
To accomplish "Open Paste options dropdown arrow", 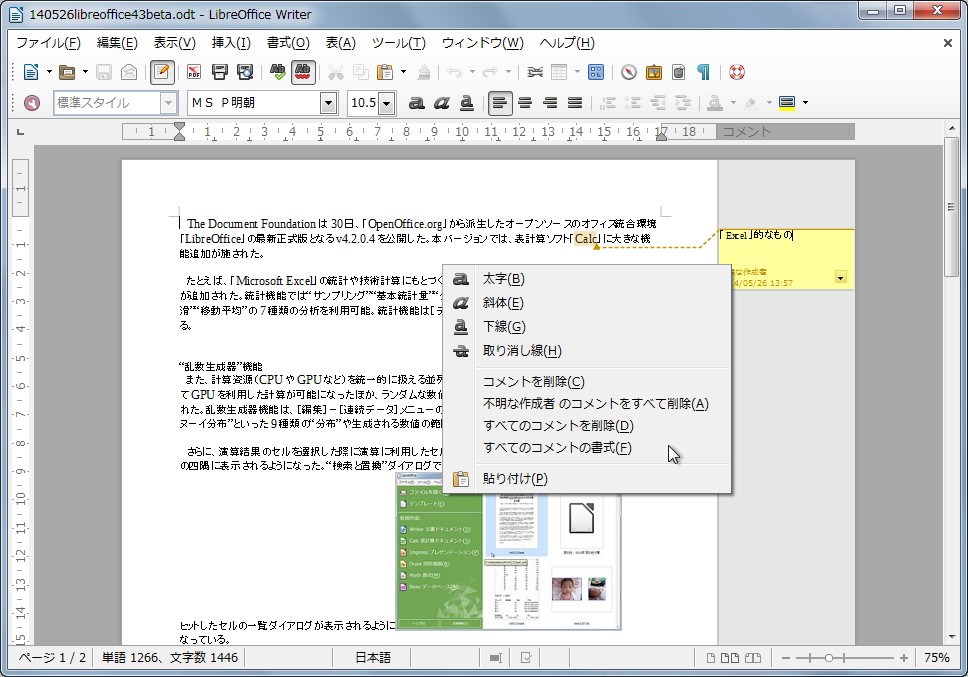I will (404, 72).
